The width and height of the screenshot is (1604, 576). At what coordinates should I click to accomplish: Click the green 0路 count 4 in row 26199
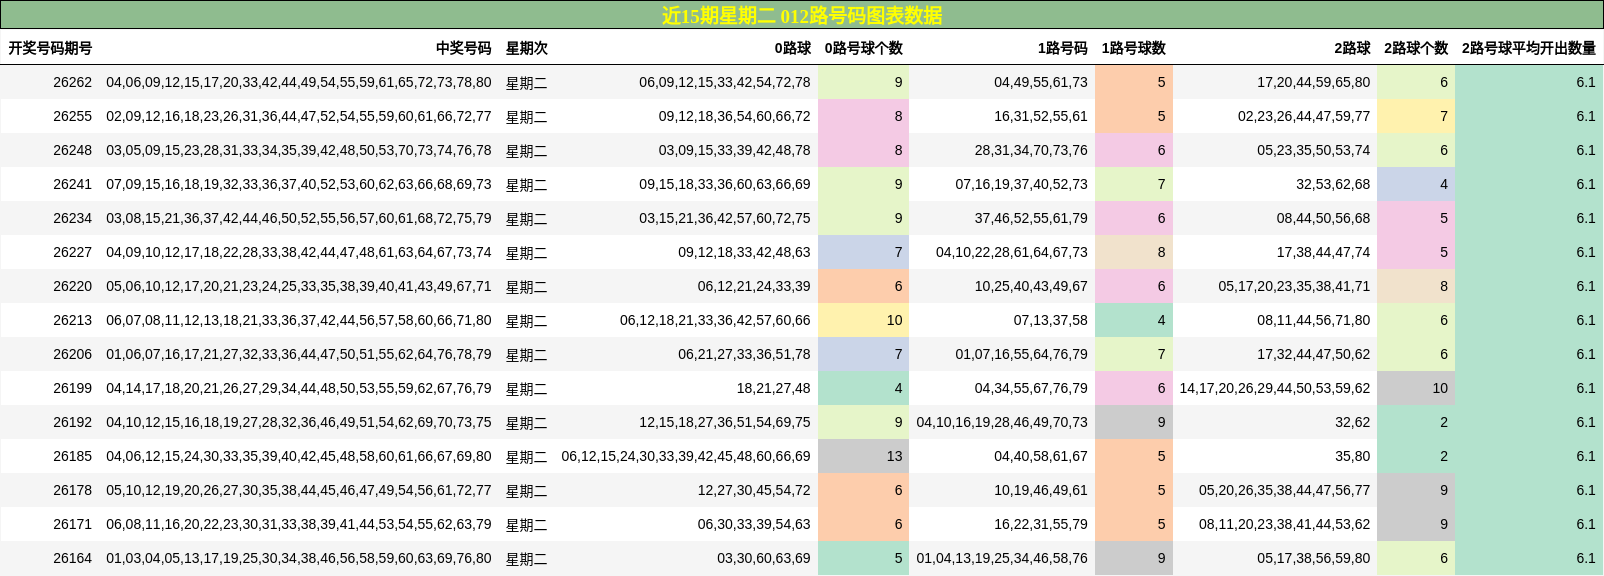(x=863, y=388)
